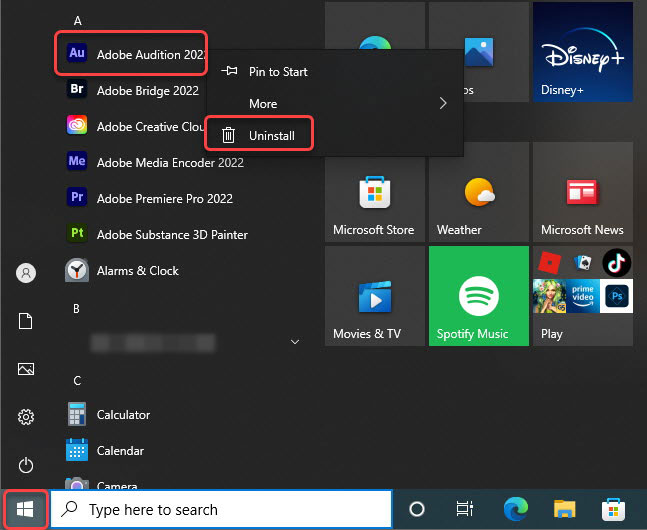647x530 pixels.
Task: Click the TikTok icon in Play tile
Action: pyautogui.click(x=616, y=263)
